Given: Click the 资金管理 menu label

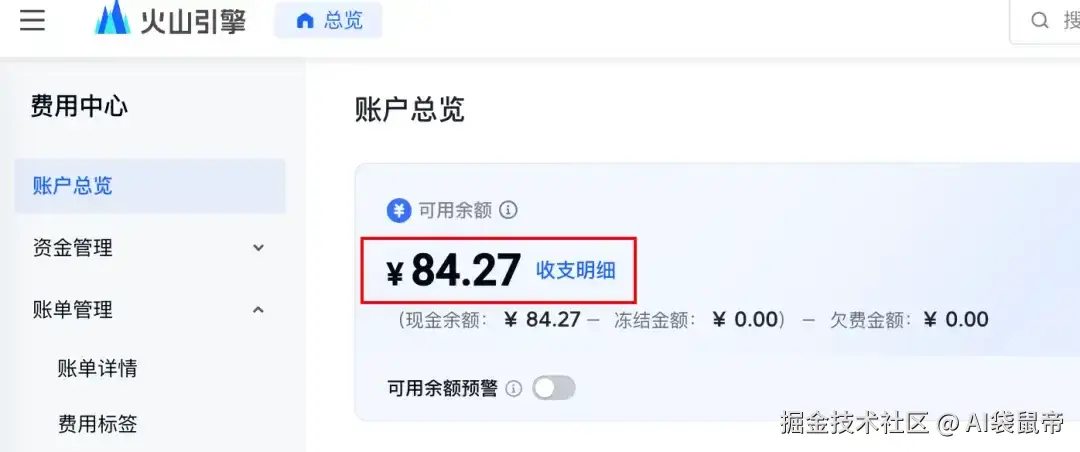Looking at the screenshot, I should (x=72, y=247).
